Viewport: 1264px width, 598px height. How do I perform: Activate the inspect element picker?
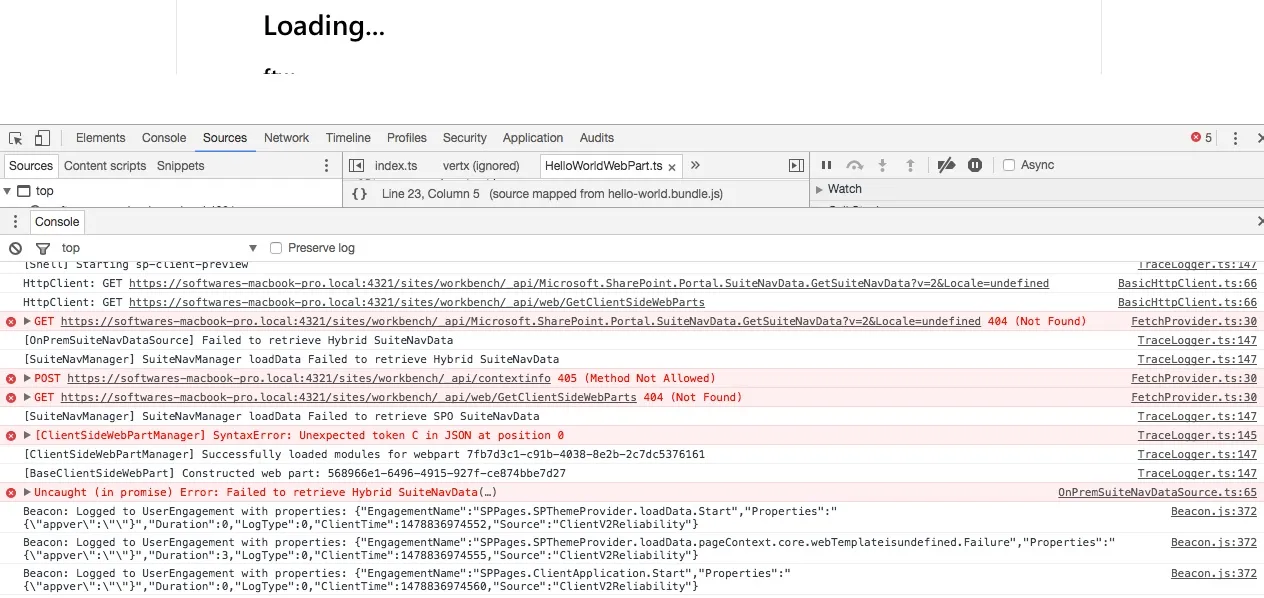click(16, 138)
